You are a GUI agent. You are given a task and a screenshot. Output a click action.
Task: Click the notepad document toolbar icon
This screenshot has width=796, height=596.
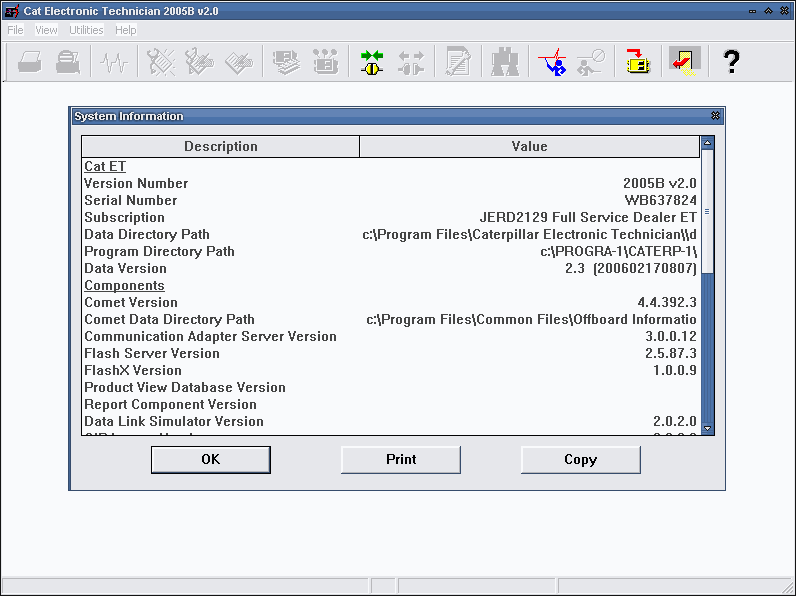tap(458, 62)
